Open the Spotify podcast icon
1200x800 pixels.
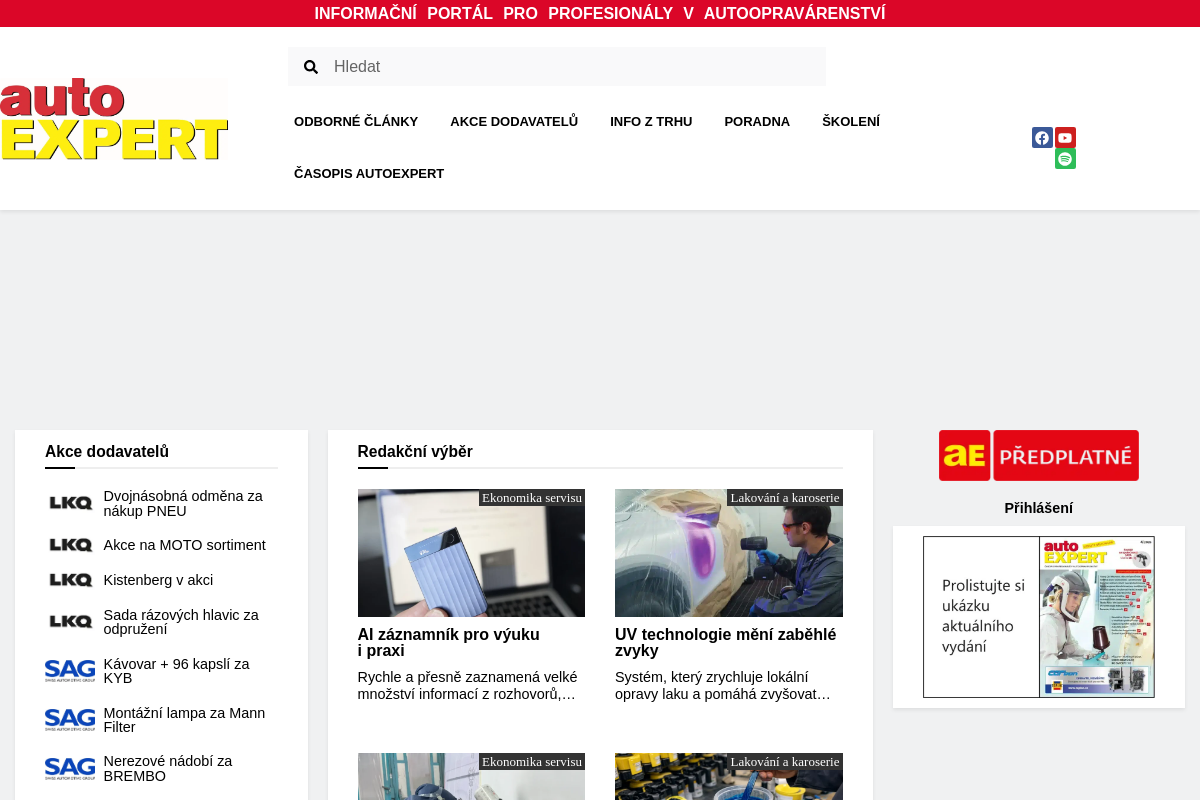[x=1065, y=159]
